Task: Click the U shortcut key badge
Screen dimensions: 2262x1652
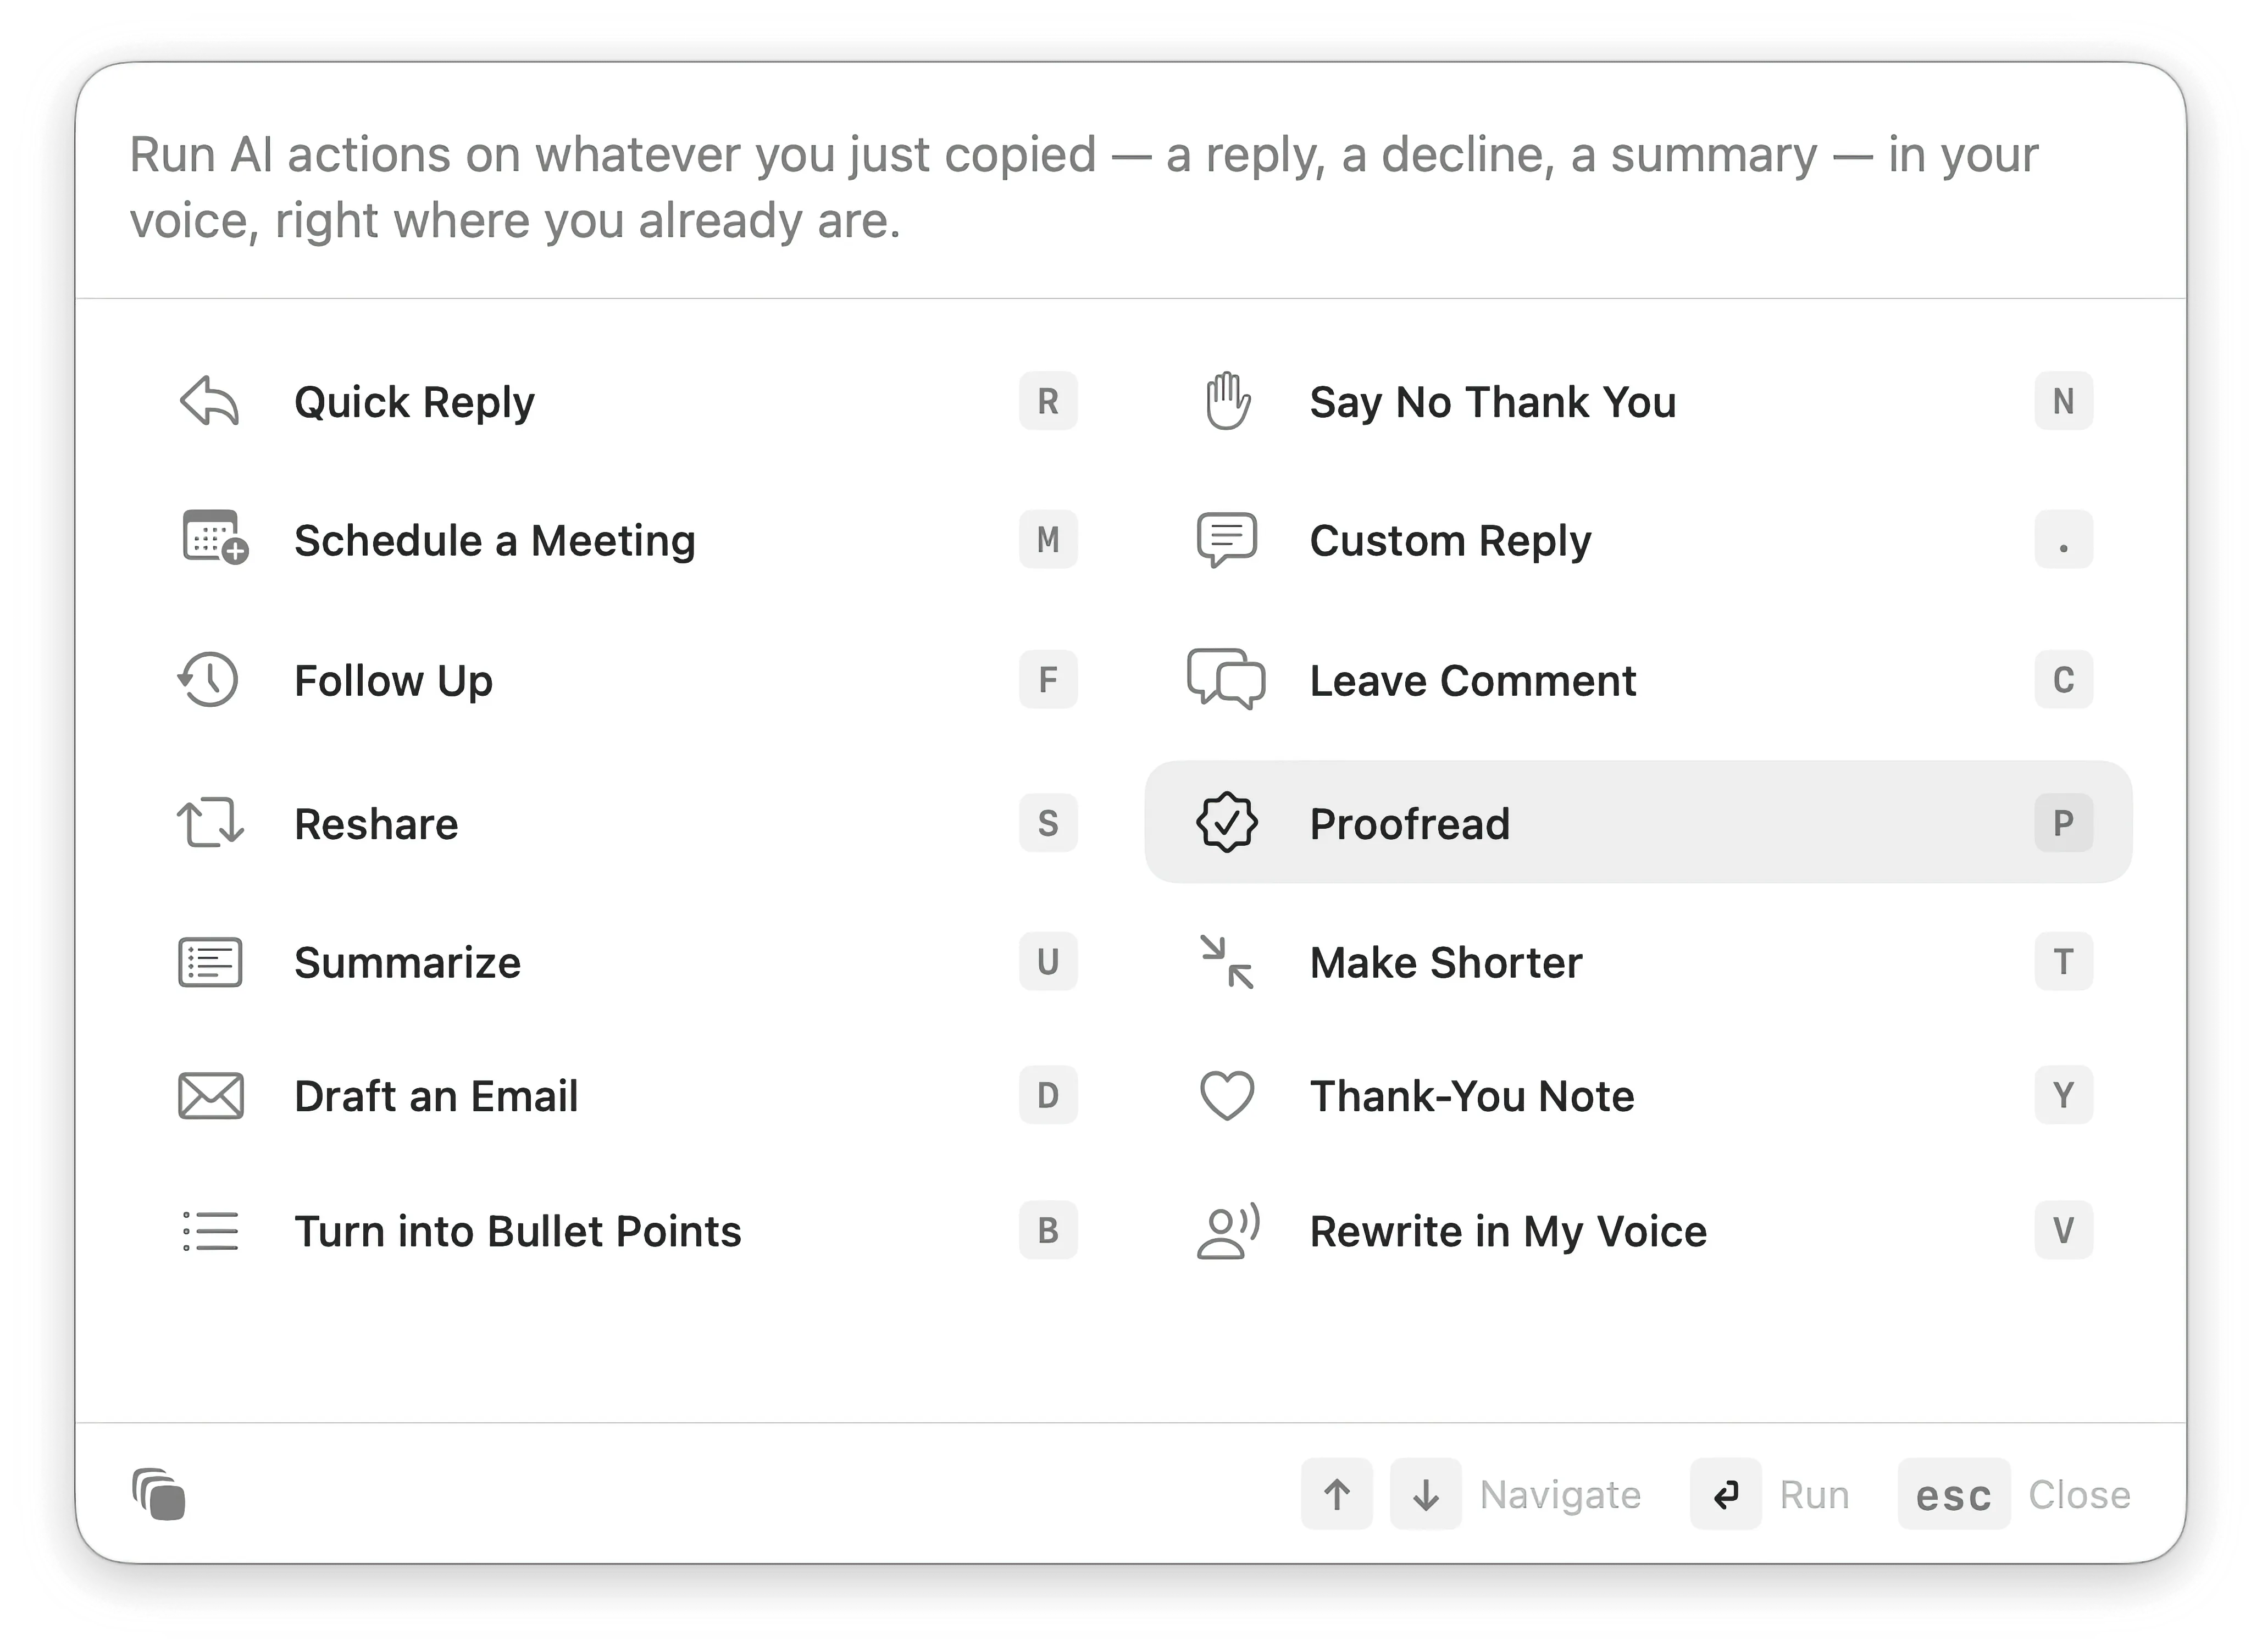Action: 1048,962
